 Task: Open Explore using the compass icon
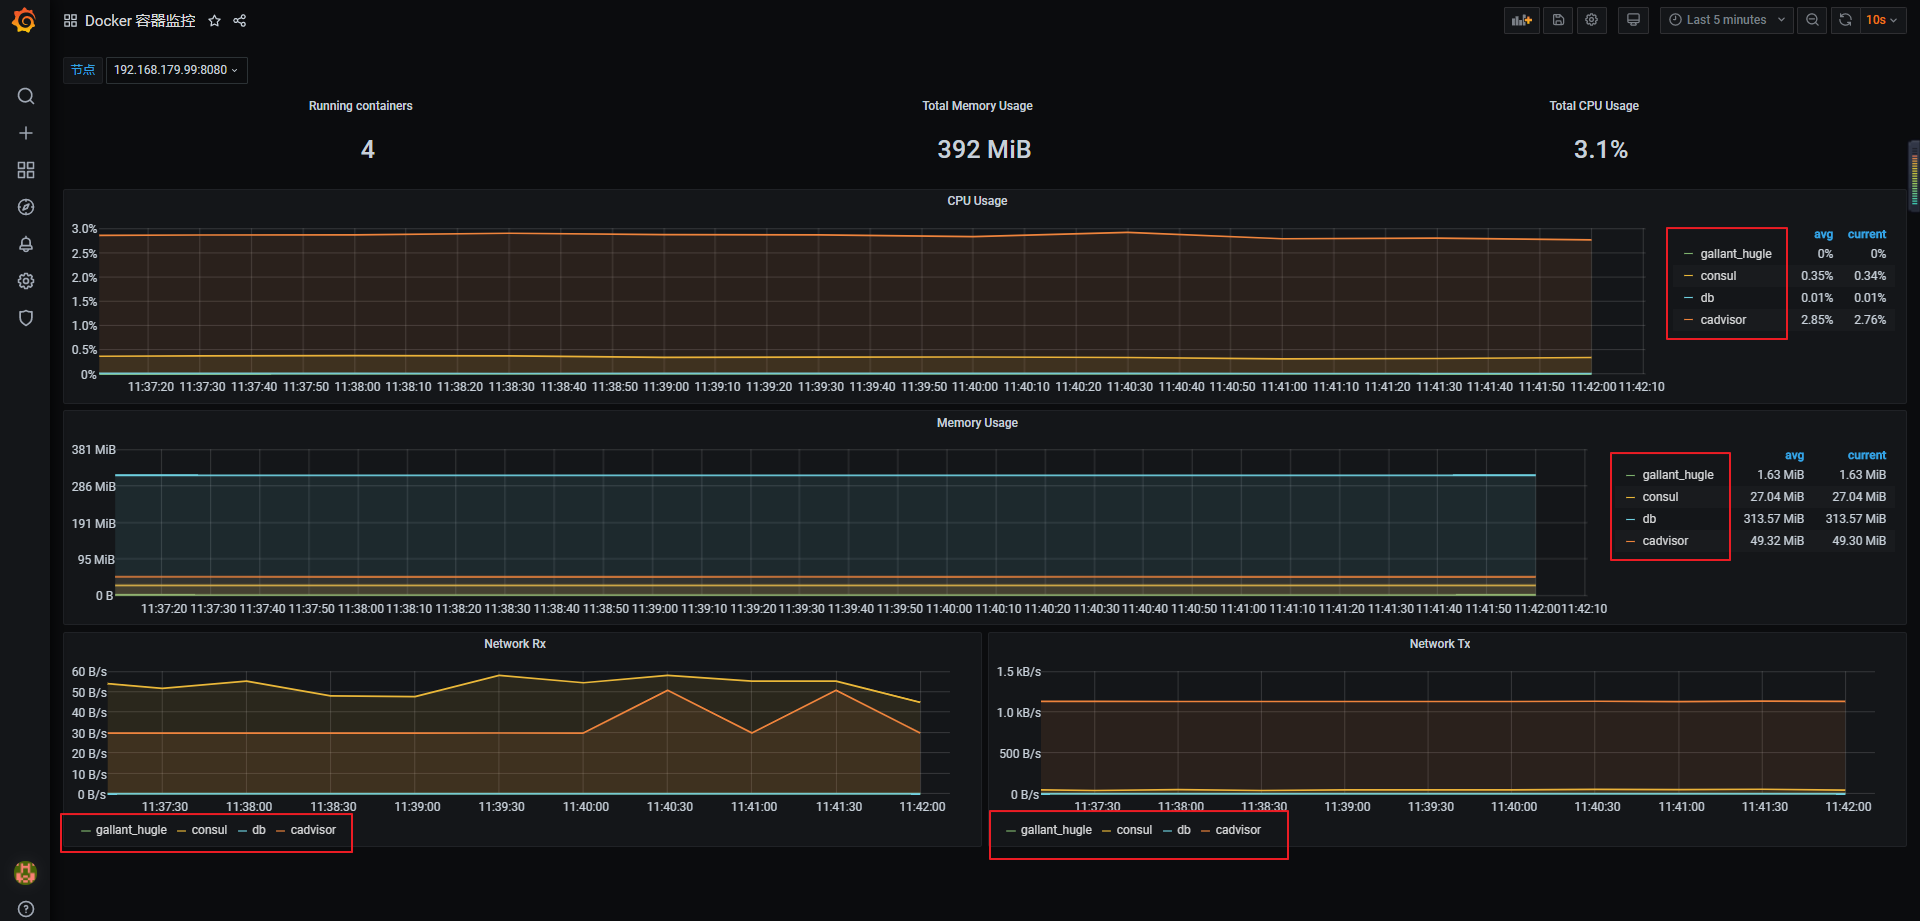coord(25,206)
